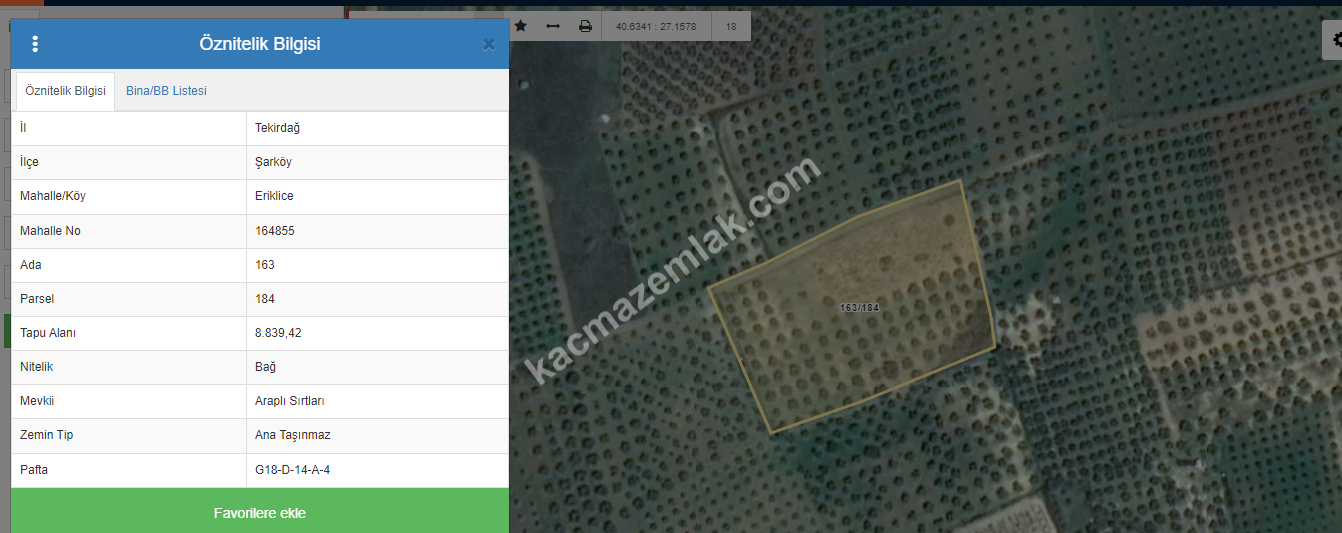Click the coordinates display 40.6341 : 27.1578

(656, 26)
